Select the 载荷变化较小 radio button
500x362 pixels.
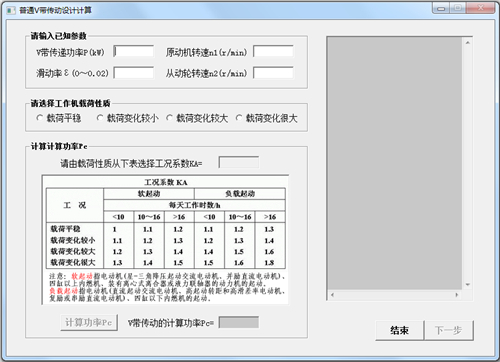point(100,118)
